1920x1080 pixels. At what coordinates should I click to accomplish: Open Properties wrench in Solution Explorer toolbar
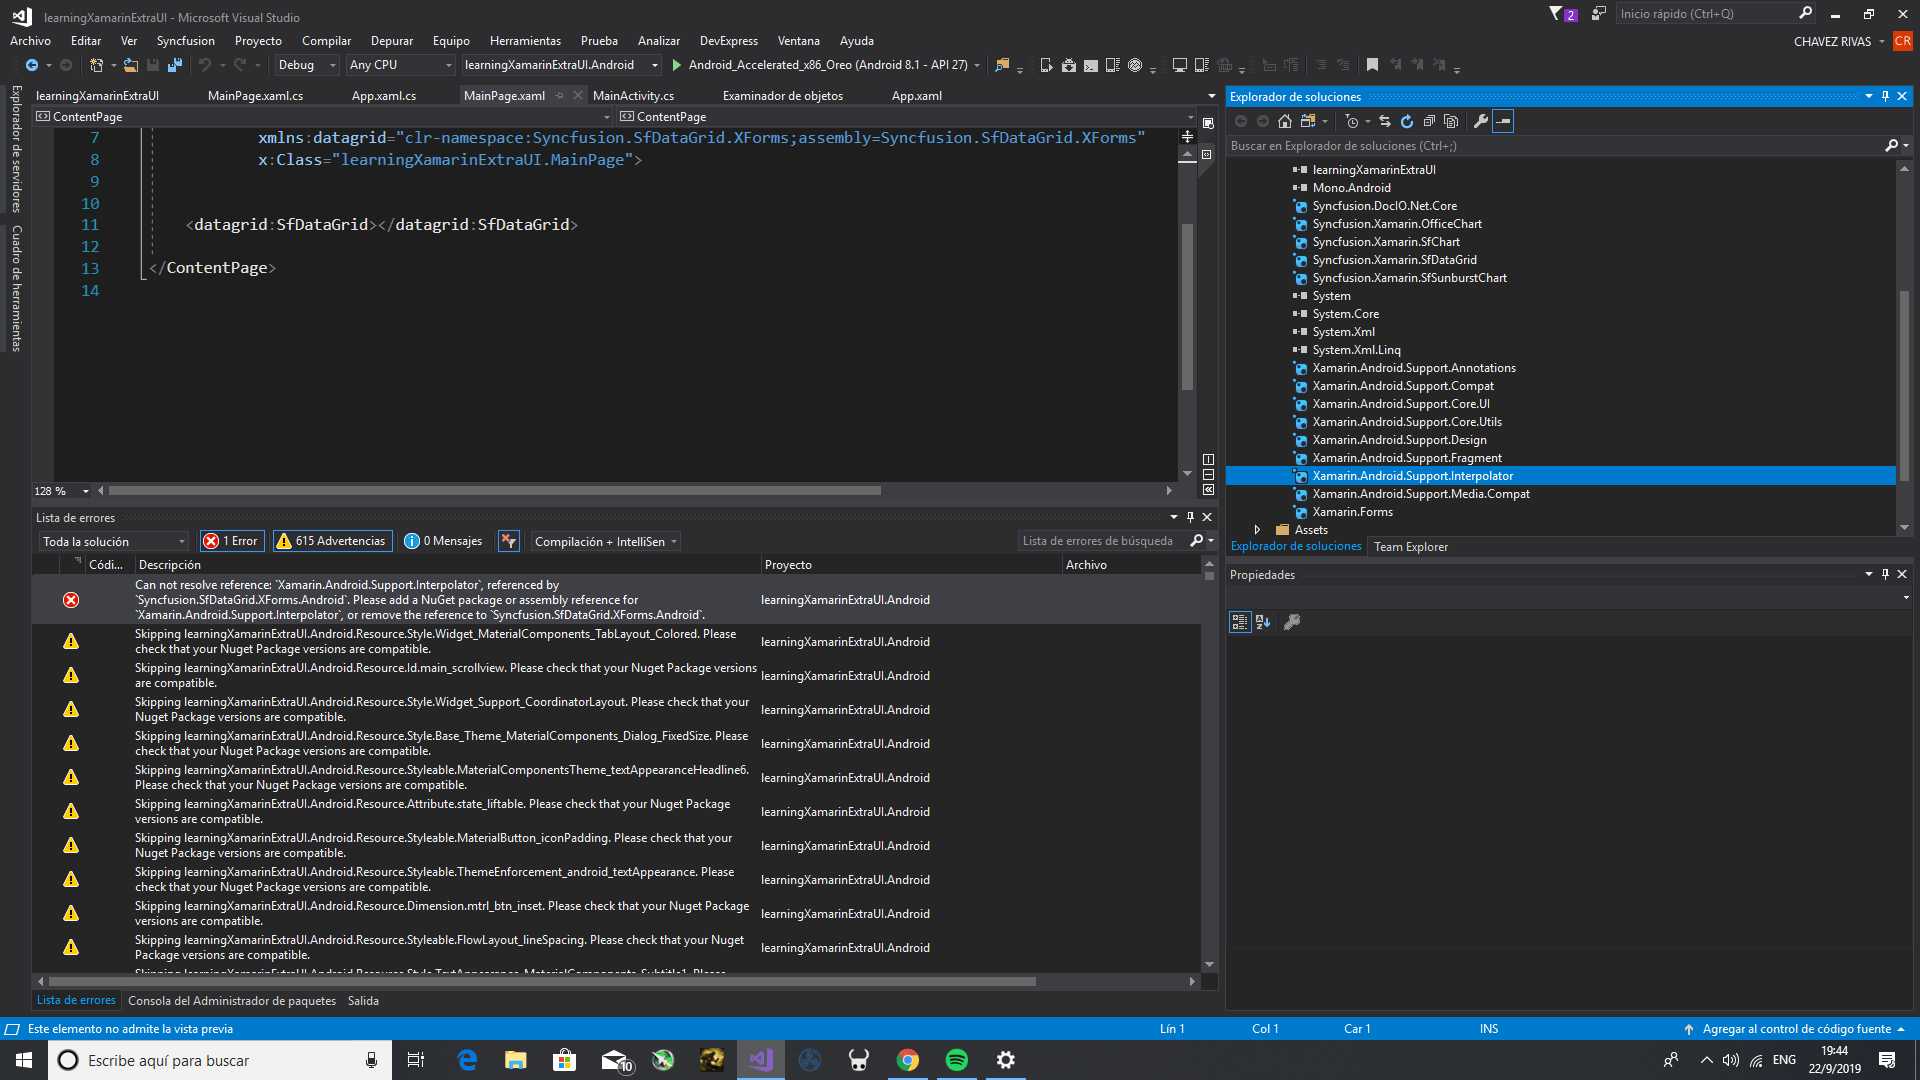(1481, 121)
